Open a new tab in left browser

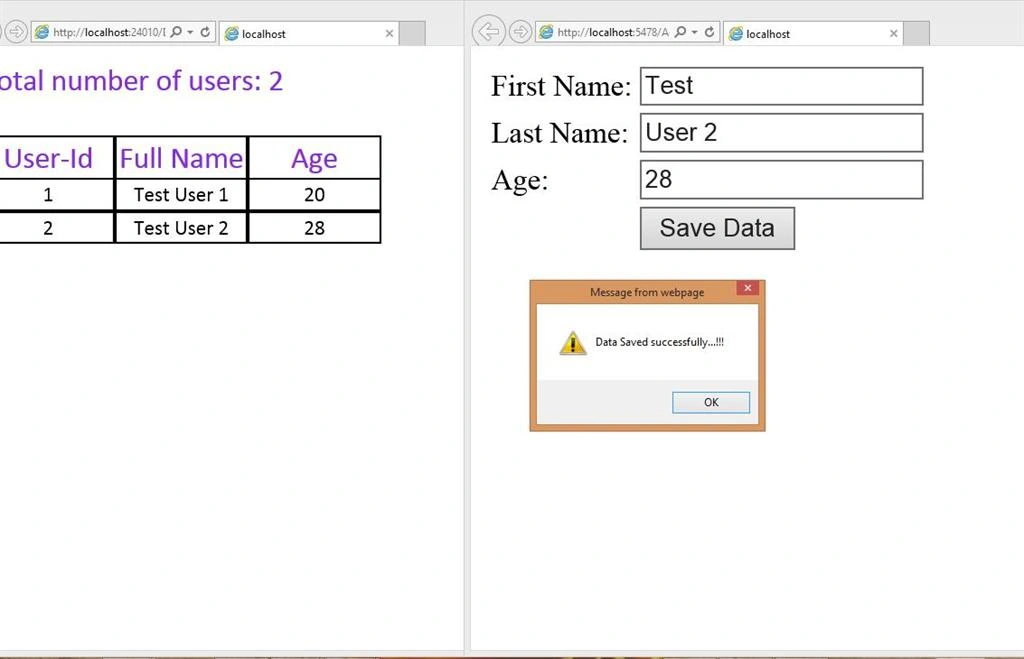click(412, 33)
